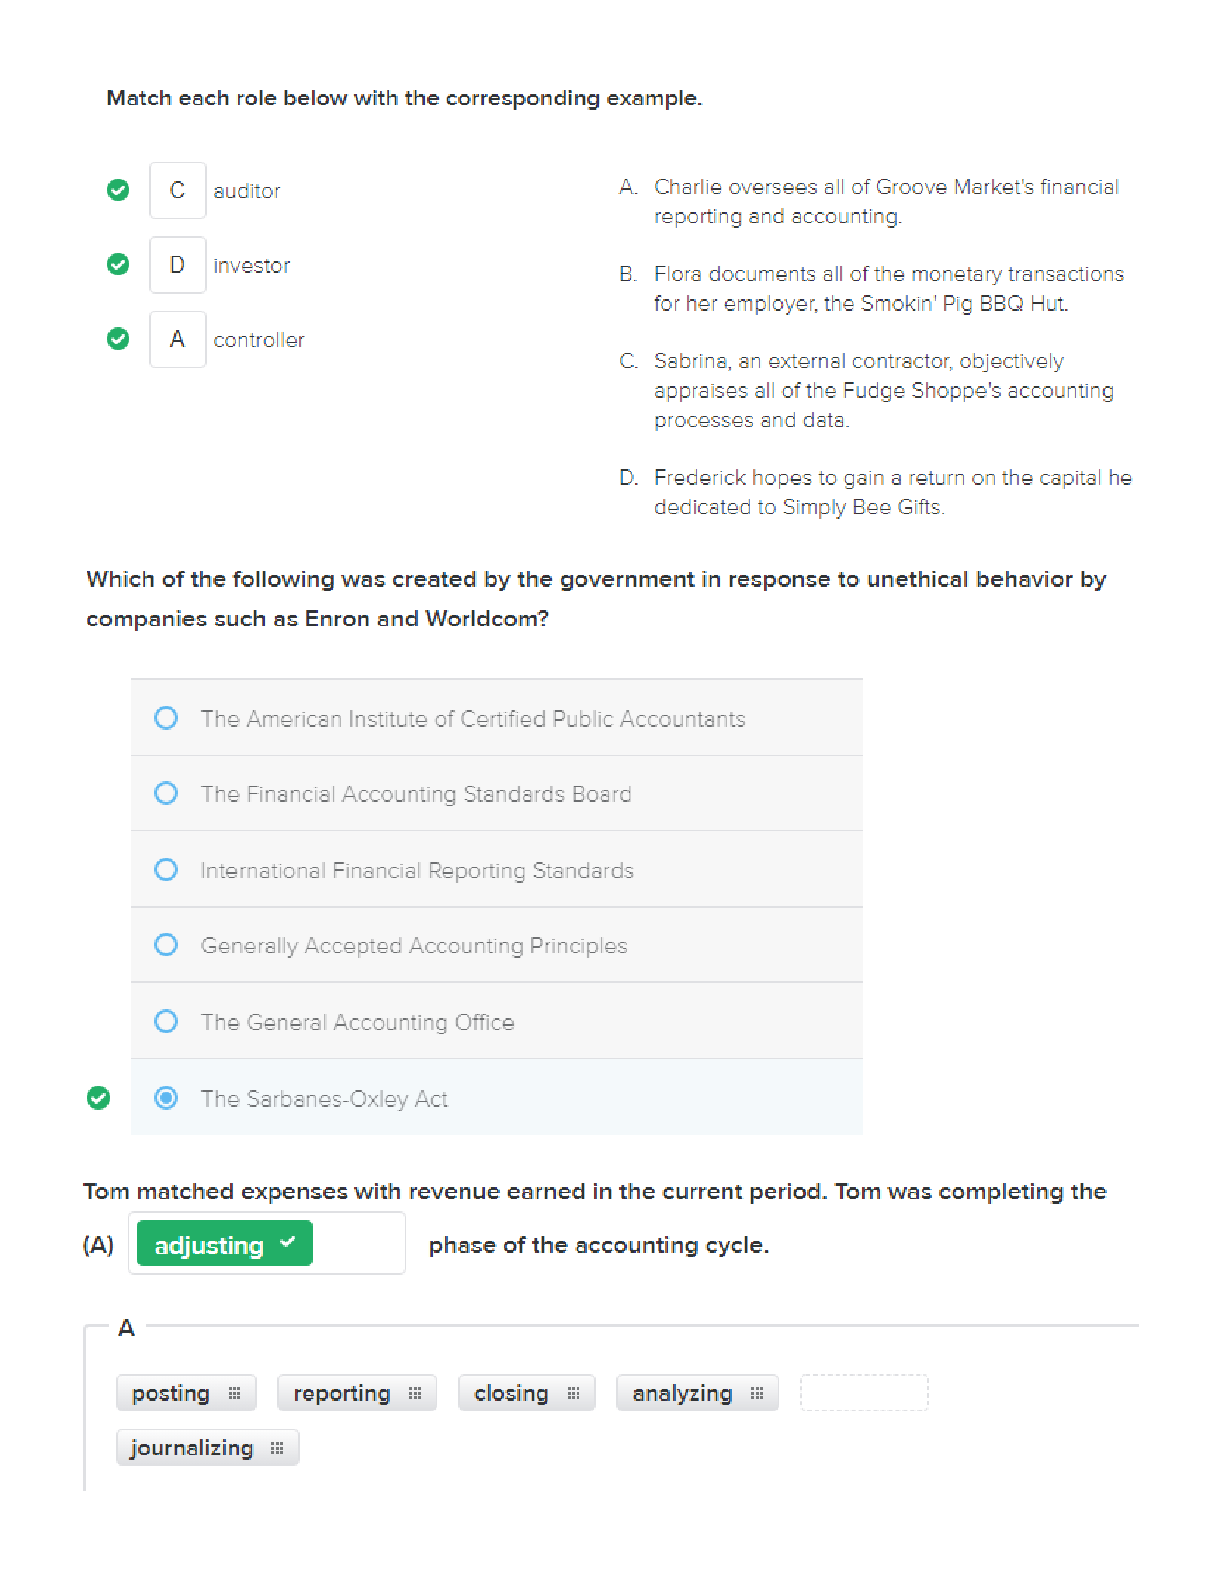Click the drag handle on the closing chip
Screen dimensions: 1224x1584
[573, 1393]
